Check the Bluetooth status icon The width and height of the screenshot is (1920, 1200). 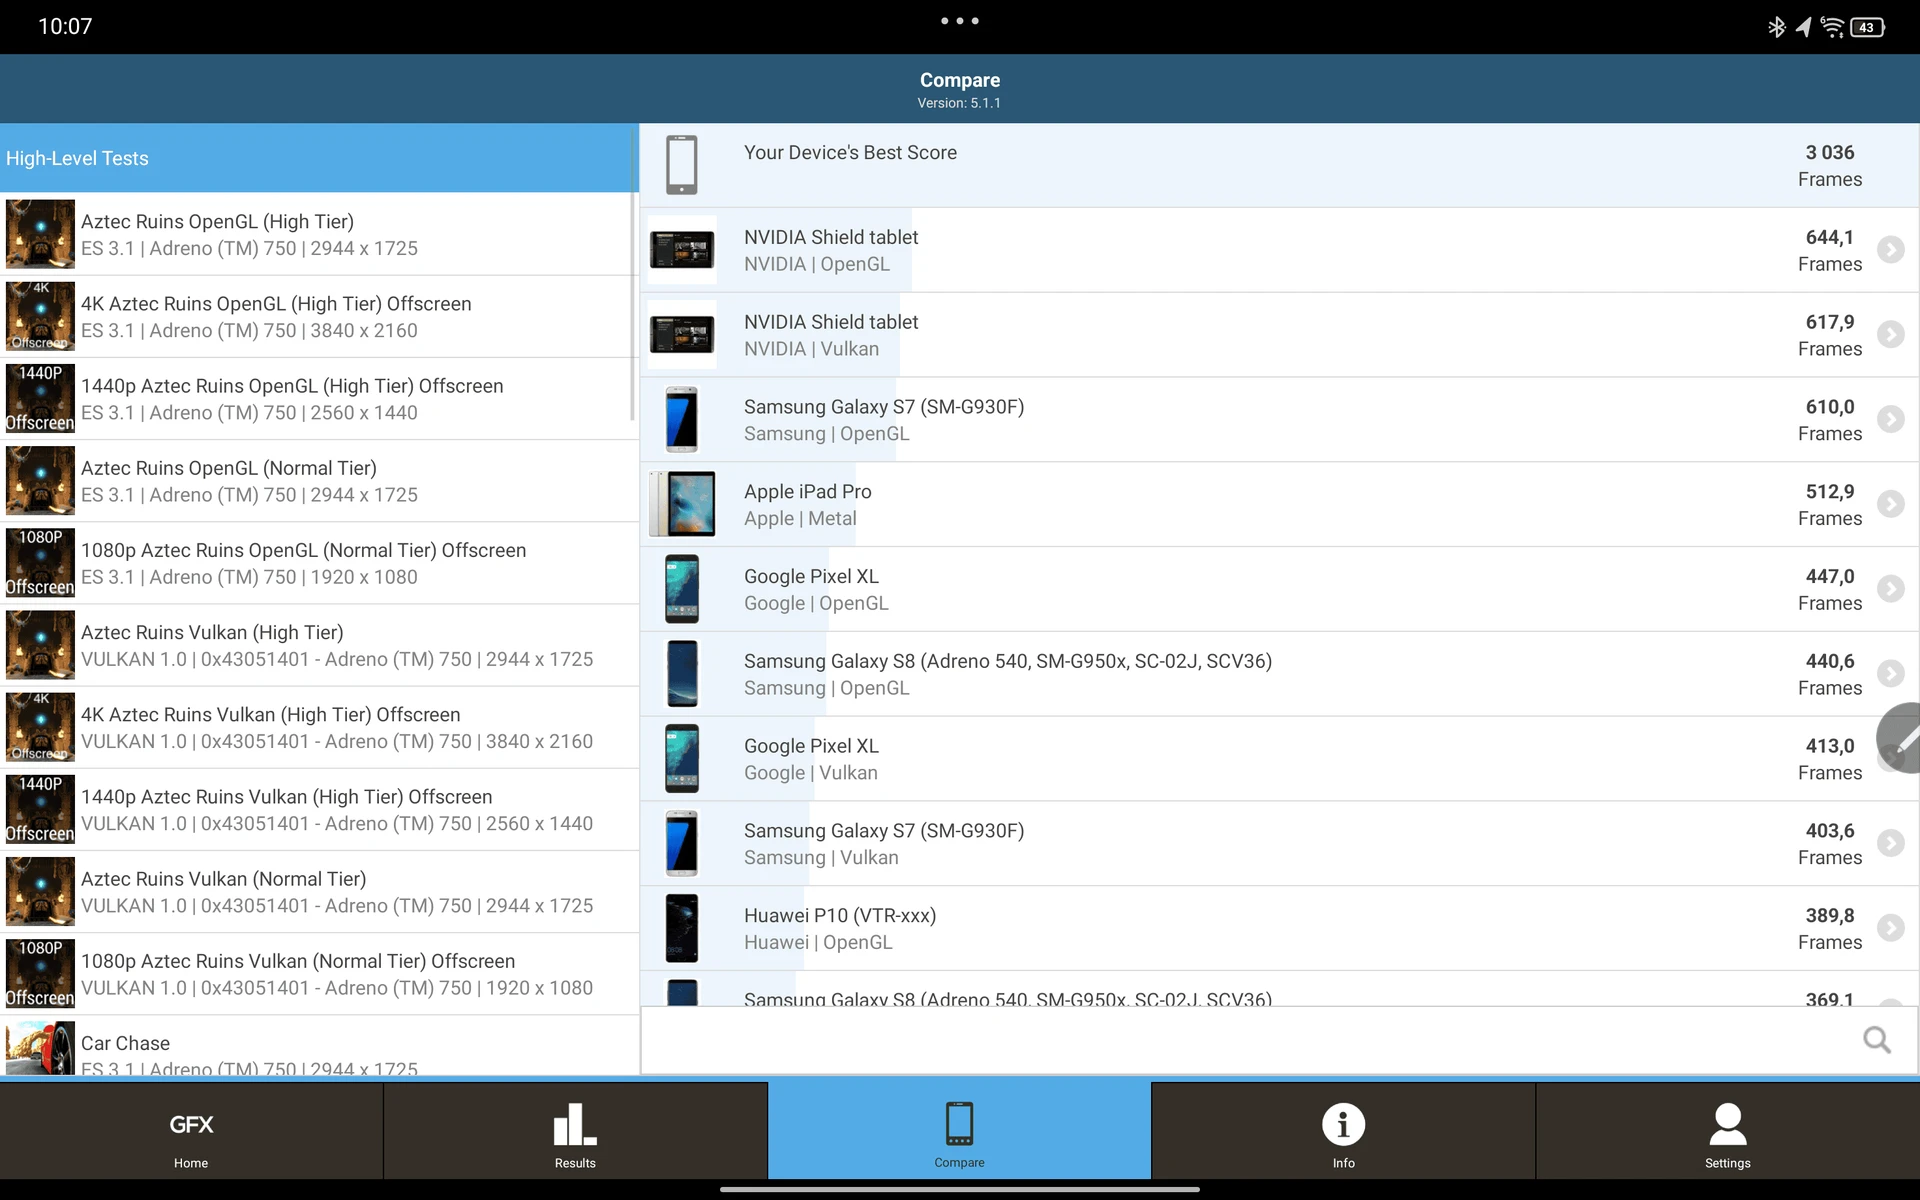point(1776,27)
